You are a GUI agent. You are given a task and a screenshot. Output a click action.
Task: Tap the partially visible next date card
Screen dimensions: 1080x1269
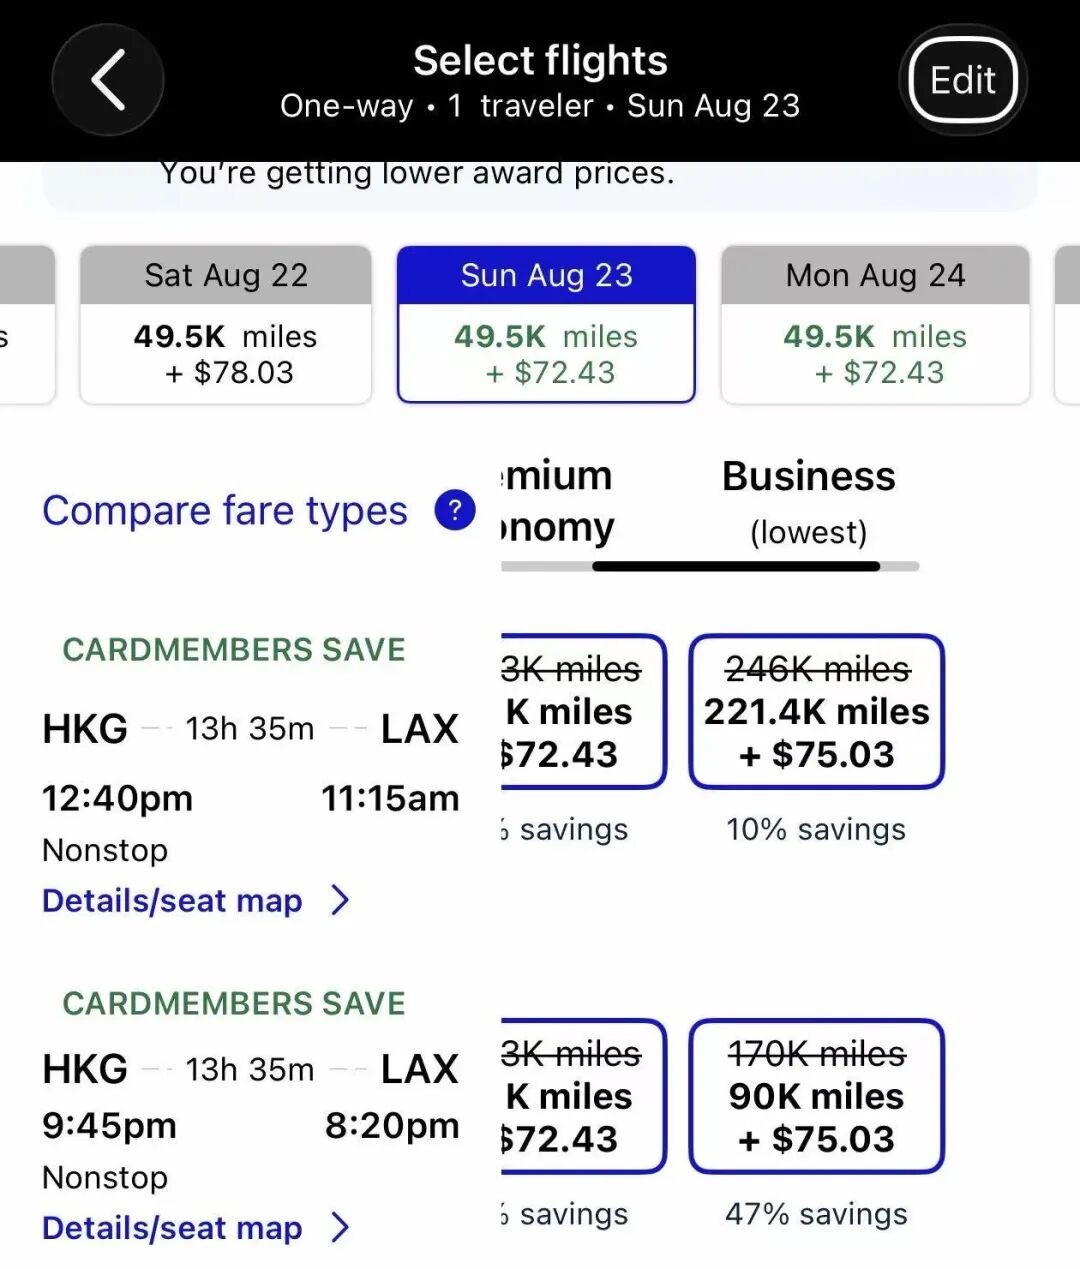(x=1067, y=324)
